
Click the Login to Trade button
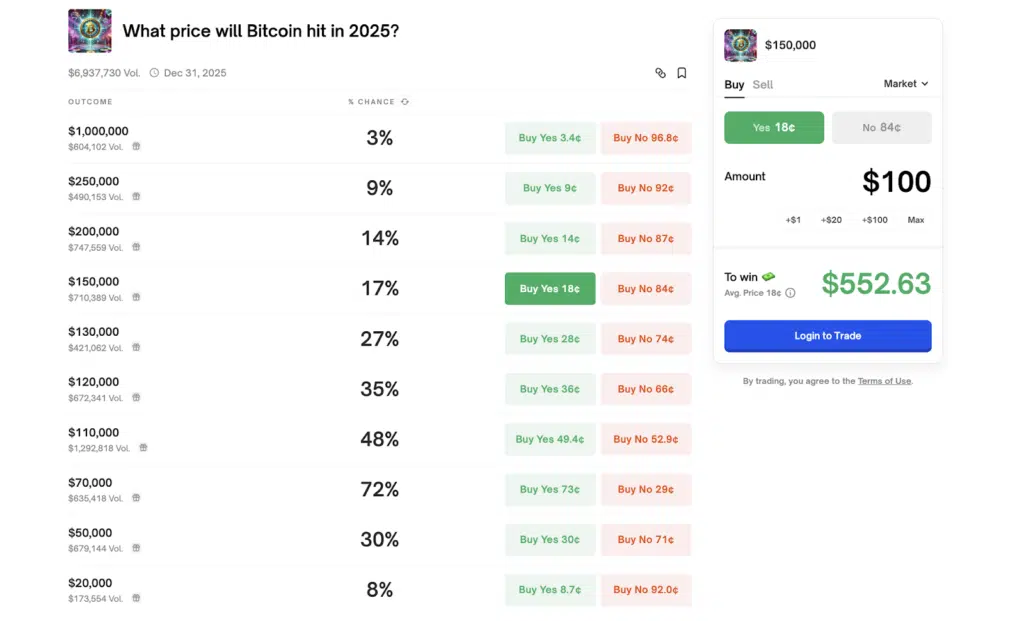(827, 336)
